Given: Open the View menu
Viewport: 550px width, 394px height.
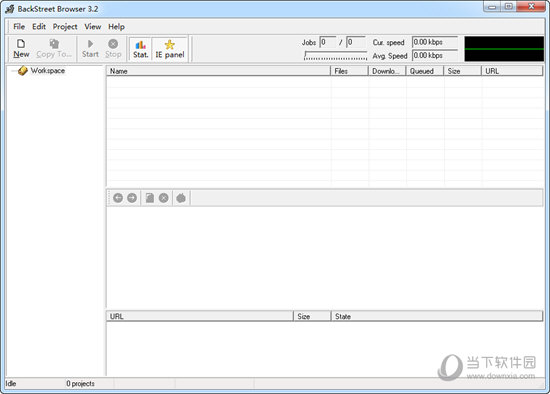Looking at the screenshot, I should click(93, 27).
